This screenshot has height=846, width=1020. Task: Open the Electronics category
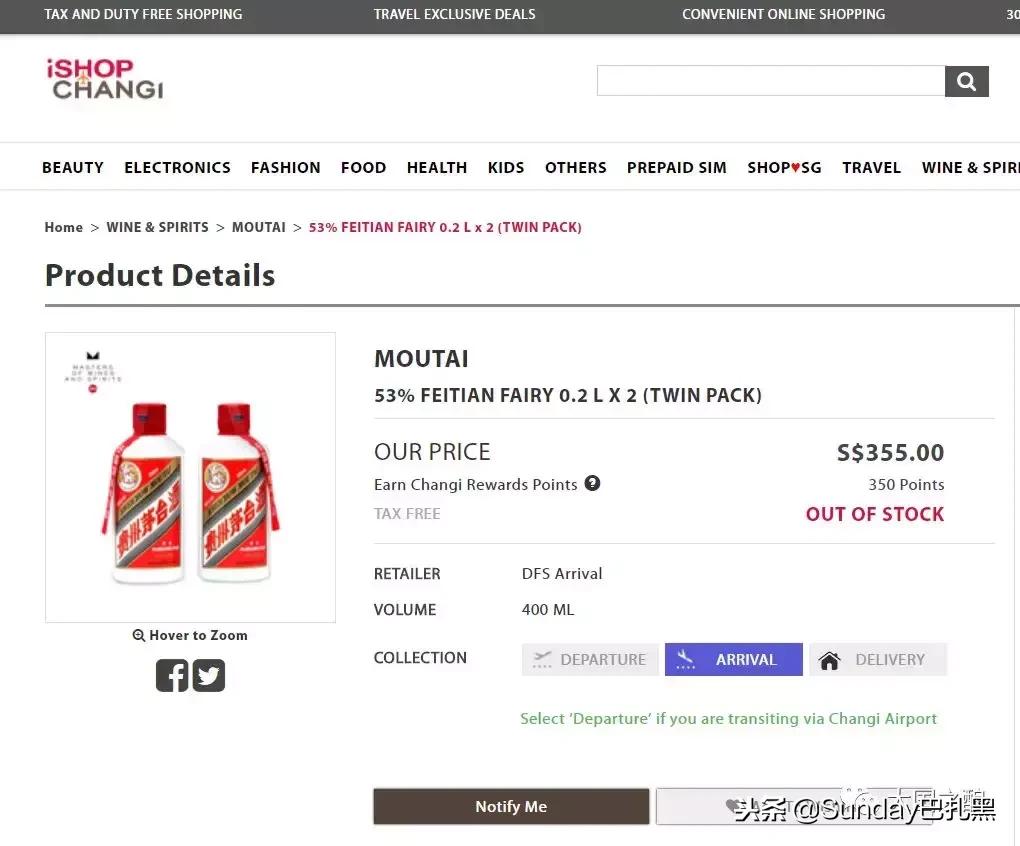pyautogui.click(x=177, y=167)
